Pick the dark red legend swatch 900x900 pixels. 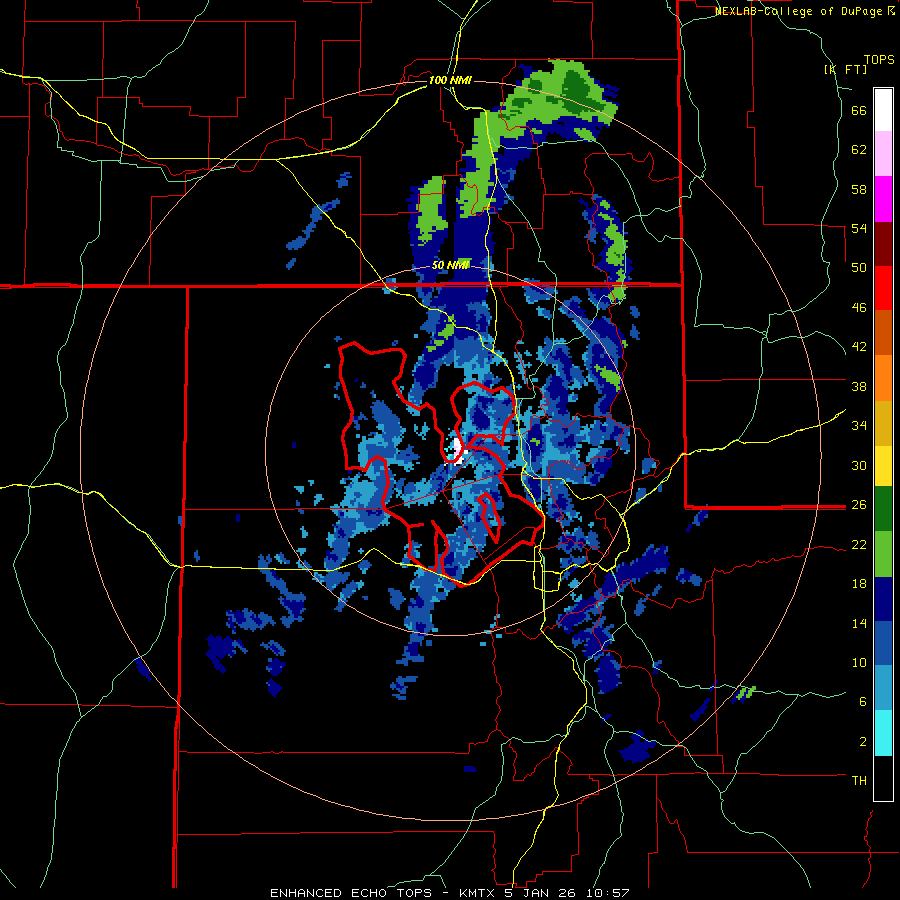pyautogui.click(x=883, y=244)
